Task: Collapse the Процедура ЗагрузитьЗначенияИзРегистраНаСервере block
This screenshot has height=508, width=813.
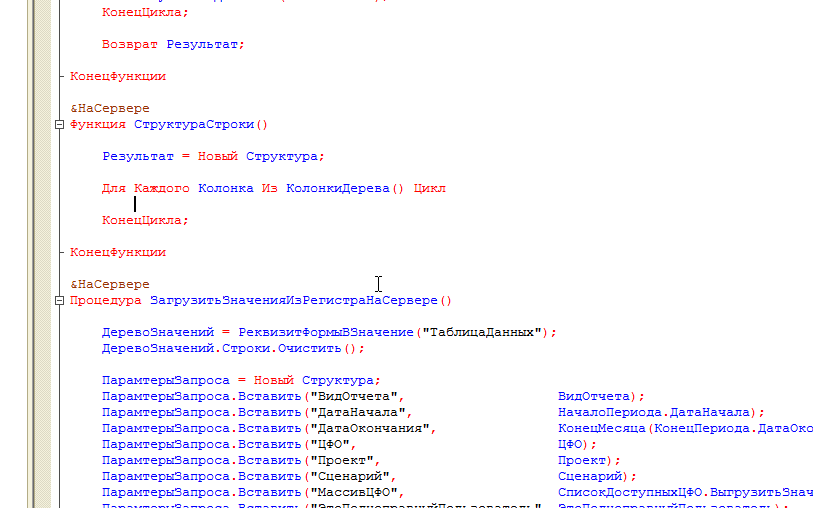Action: pyautogui.click(x=59, y=300)
